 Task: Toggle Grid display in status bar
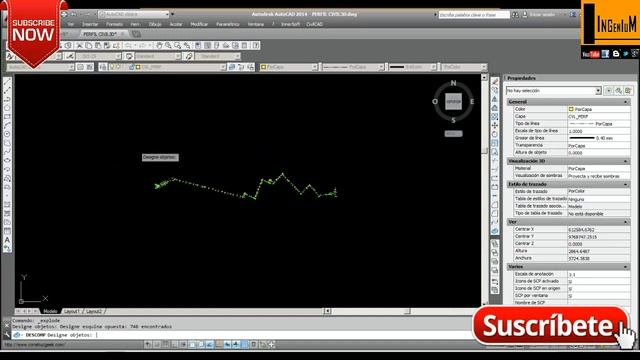click(x=166, y=345)
